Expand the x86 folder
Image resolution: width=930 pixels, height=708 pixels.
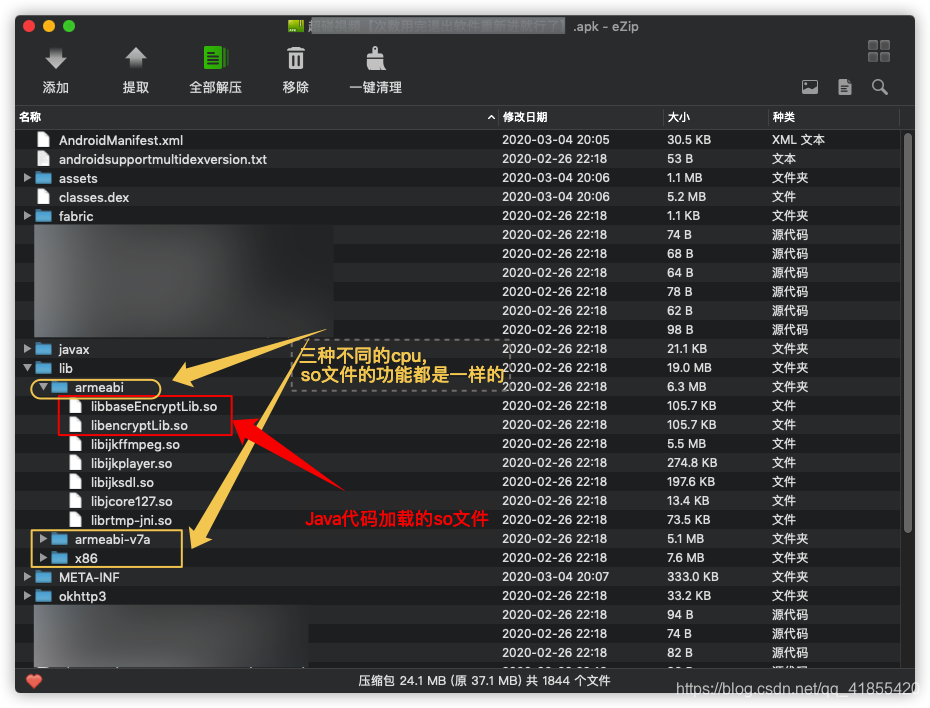pos(43,557)
